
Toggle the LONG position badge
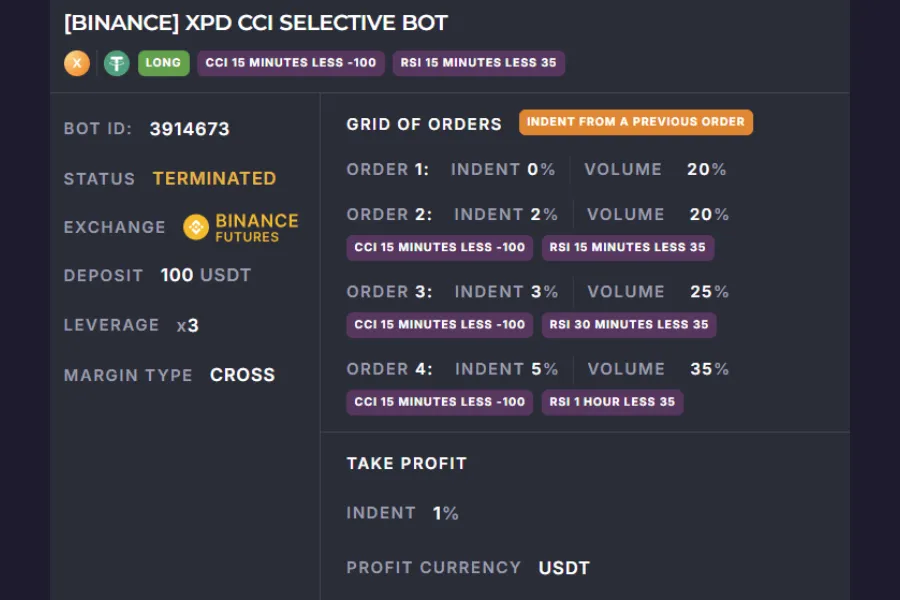coord(163,63)
